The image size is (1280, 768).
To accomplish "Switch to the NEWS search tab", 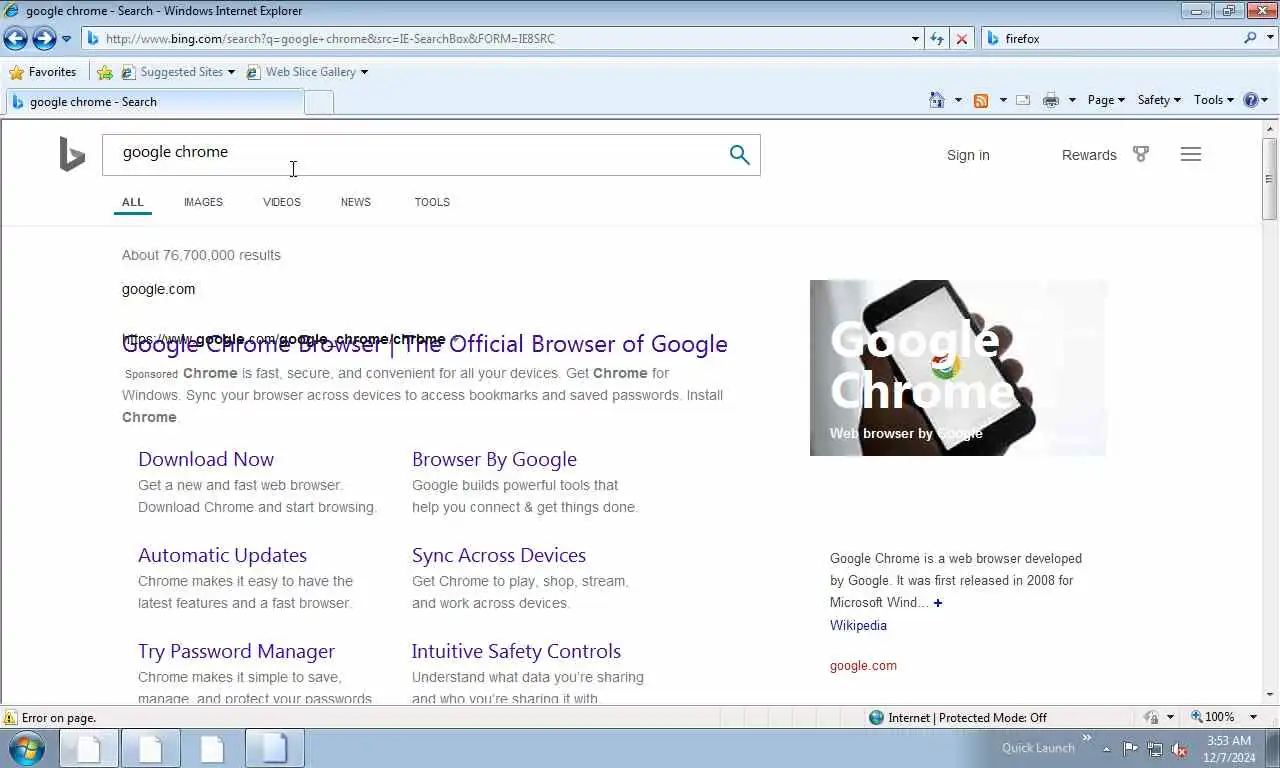I will (x=355, y=202).
